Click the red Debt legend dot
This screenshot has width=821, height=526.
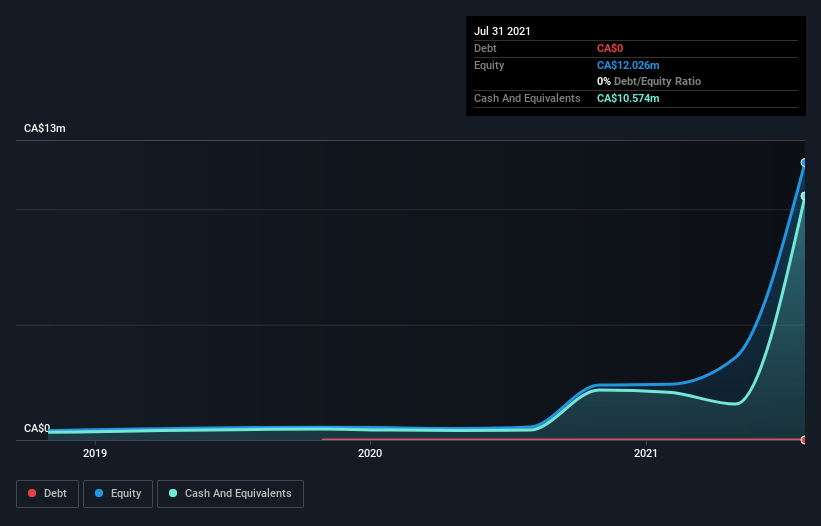[x=32, y=493]
